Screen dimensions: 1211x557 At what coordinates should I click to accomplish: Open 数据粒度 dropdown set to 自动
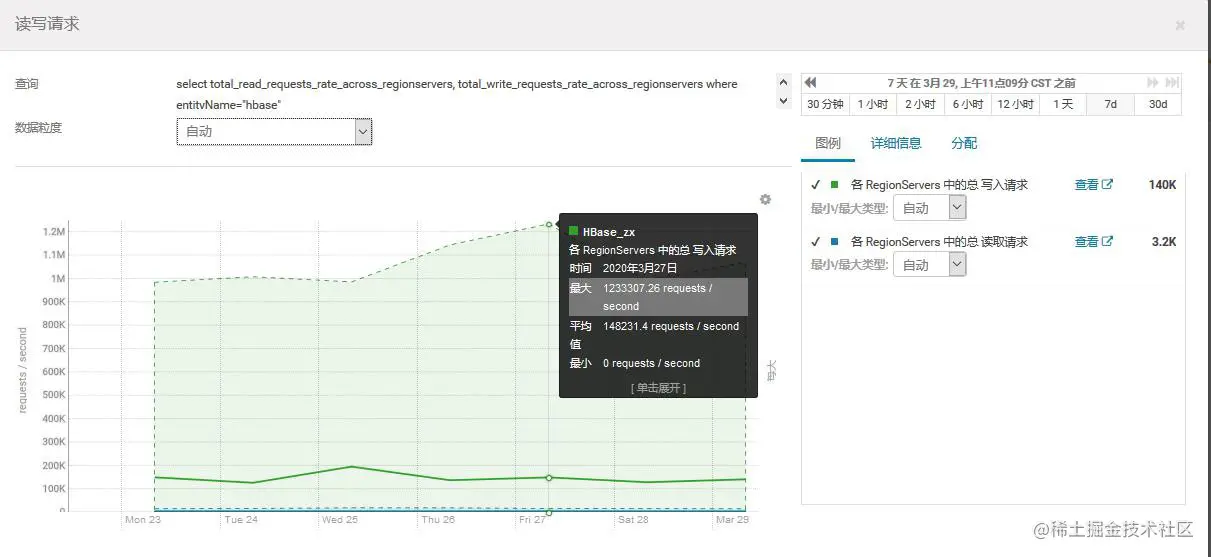[x=274, y=131]
